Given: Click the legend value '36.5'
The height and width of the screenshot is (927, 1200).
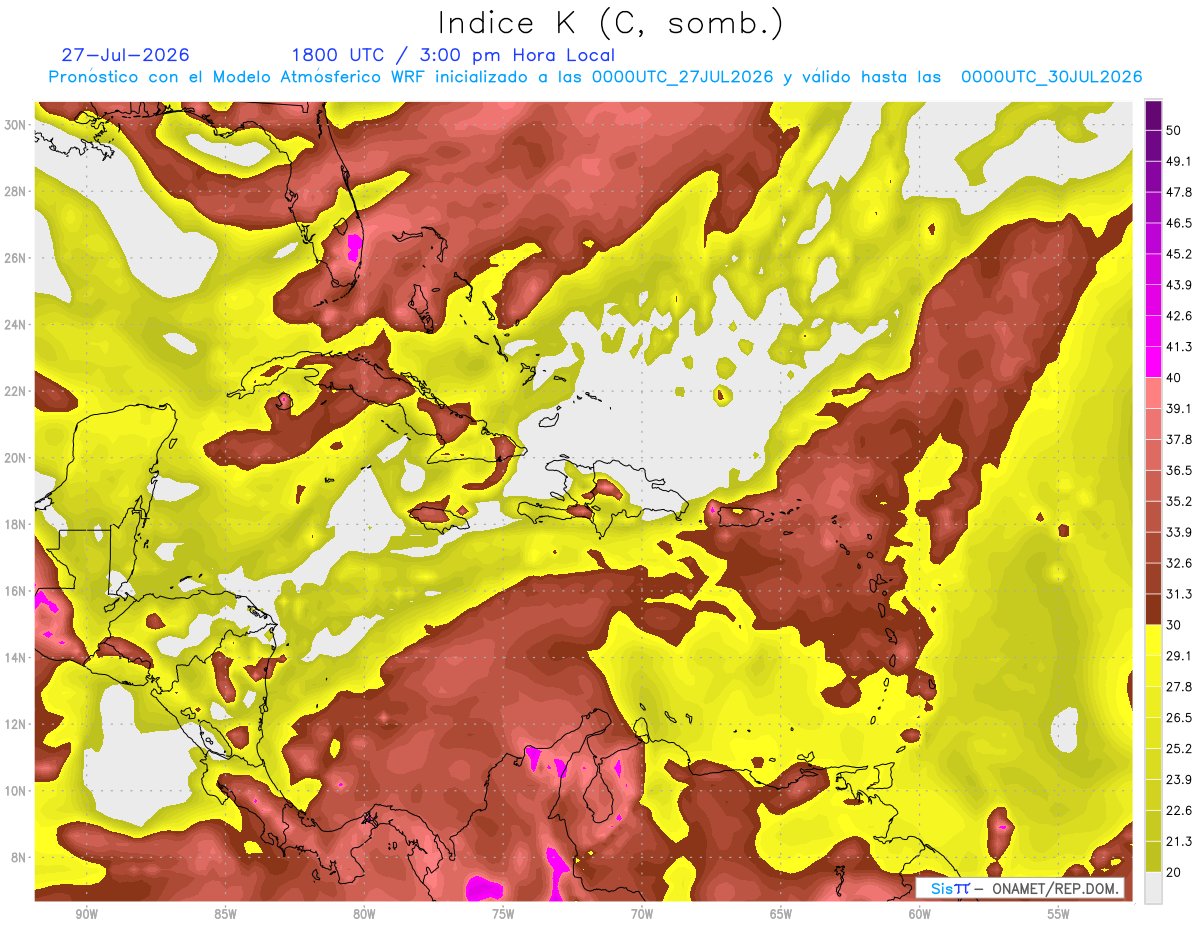Looking at the screenshot, I should [x=1179, y=470].
